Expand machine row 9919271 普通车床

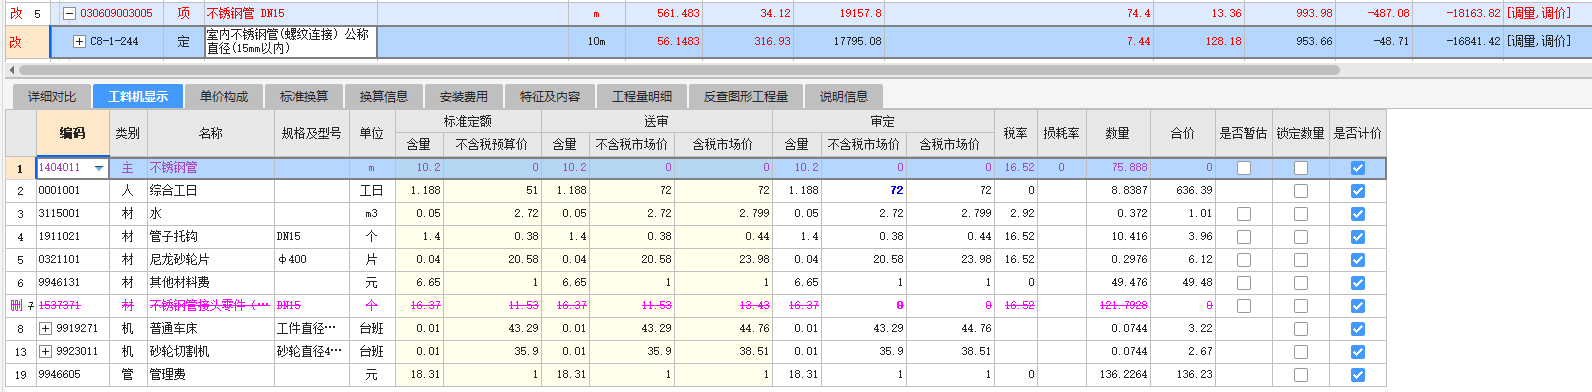45,329
